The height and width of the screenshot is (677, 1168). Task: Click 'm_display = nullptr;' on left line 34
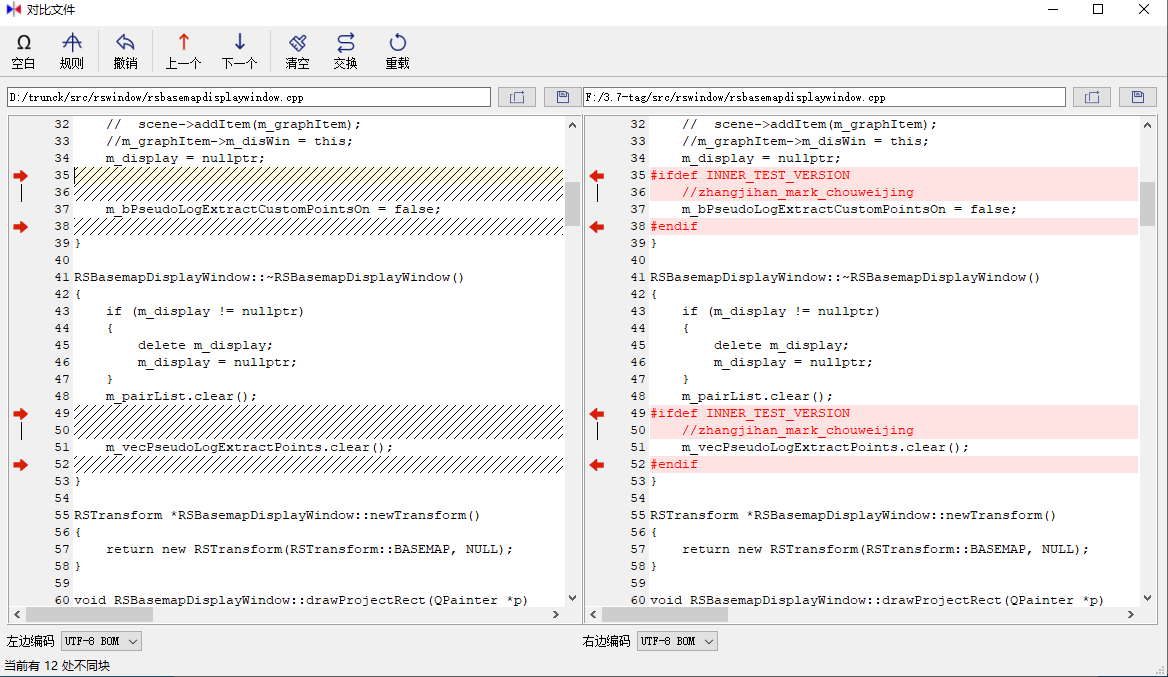(185, 158)
